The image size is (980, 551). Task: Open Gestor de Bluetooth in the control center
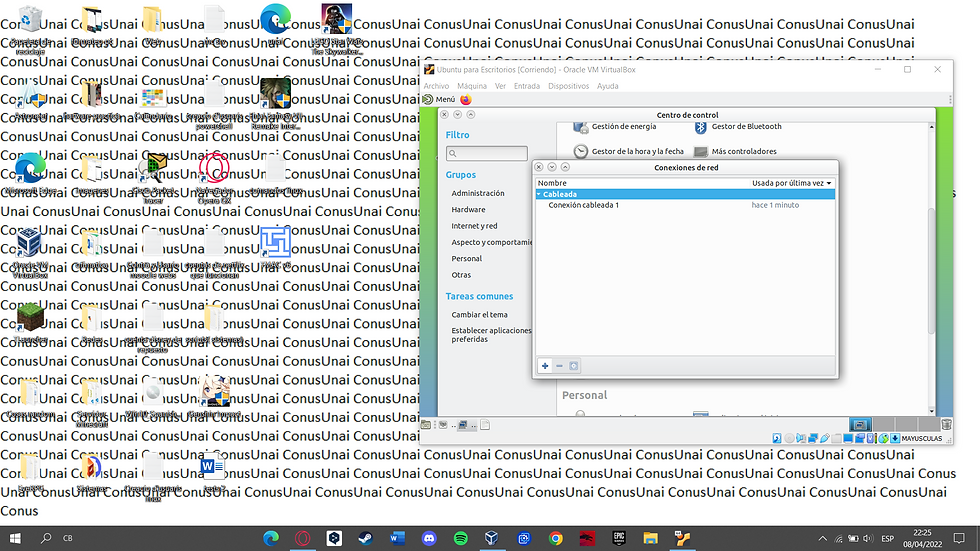point(738,127)
